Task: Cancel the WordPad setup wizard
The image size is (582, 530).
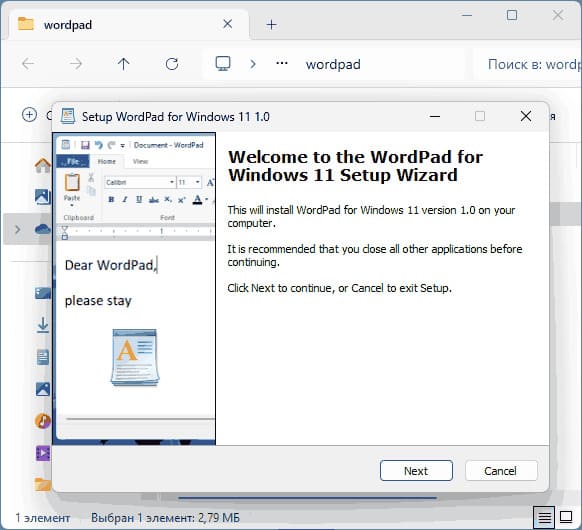Action: [501, 471]
